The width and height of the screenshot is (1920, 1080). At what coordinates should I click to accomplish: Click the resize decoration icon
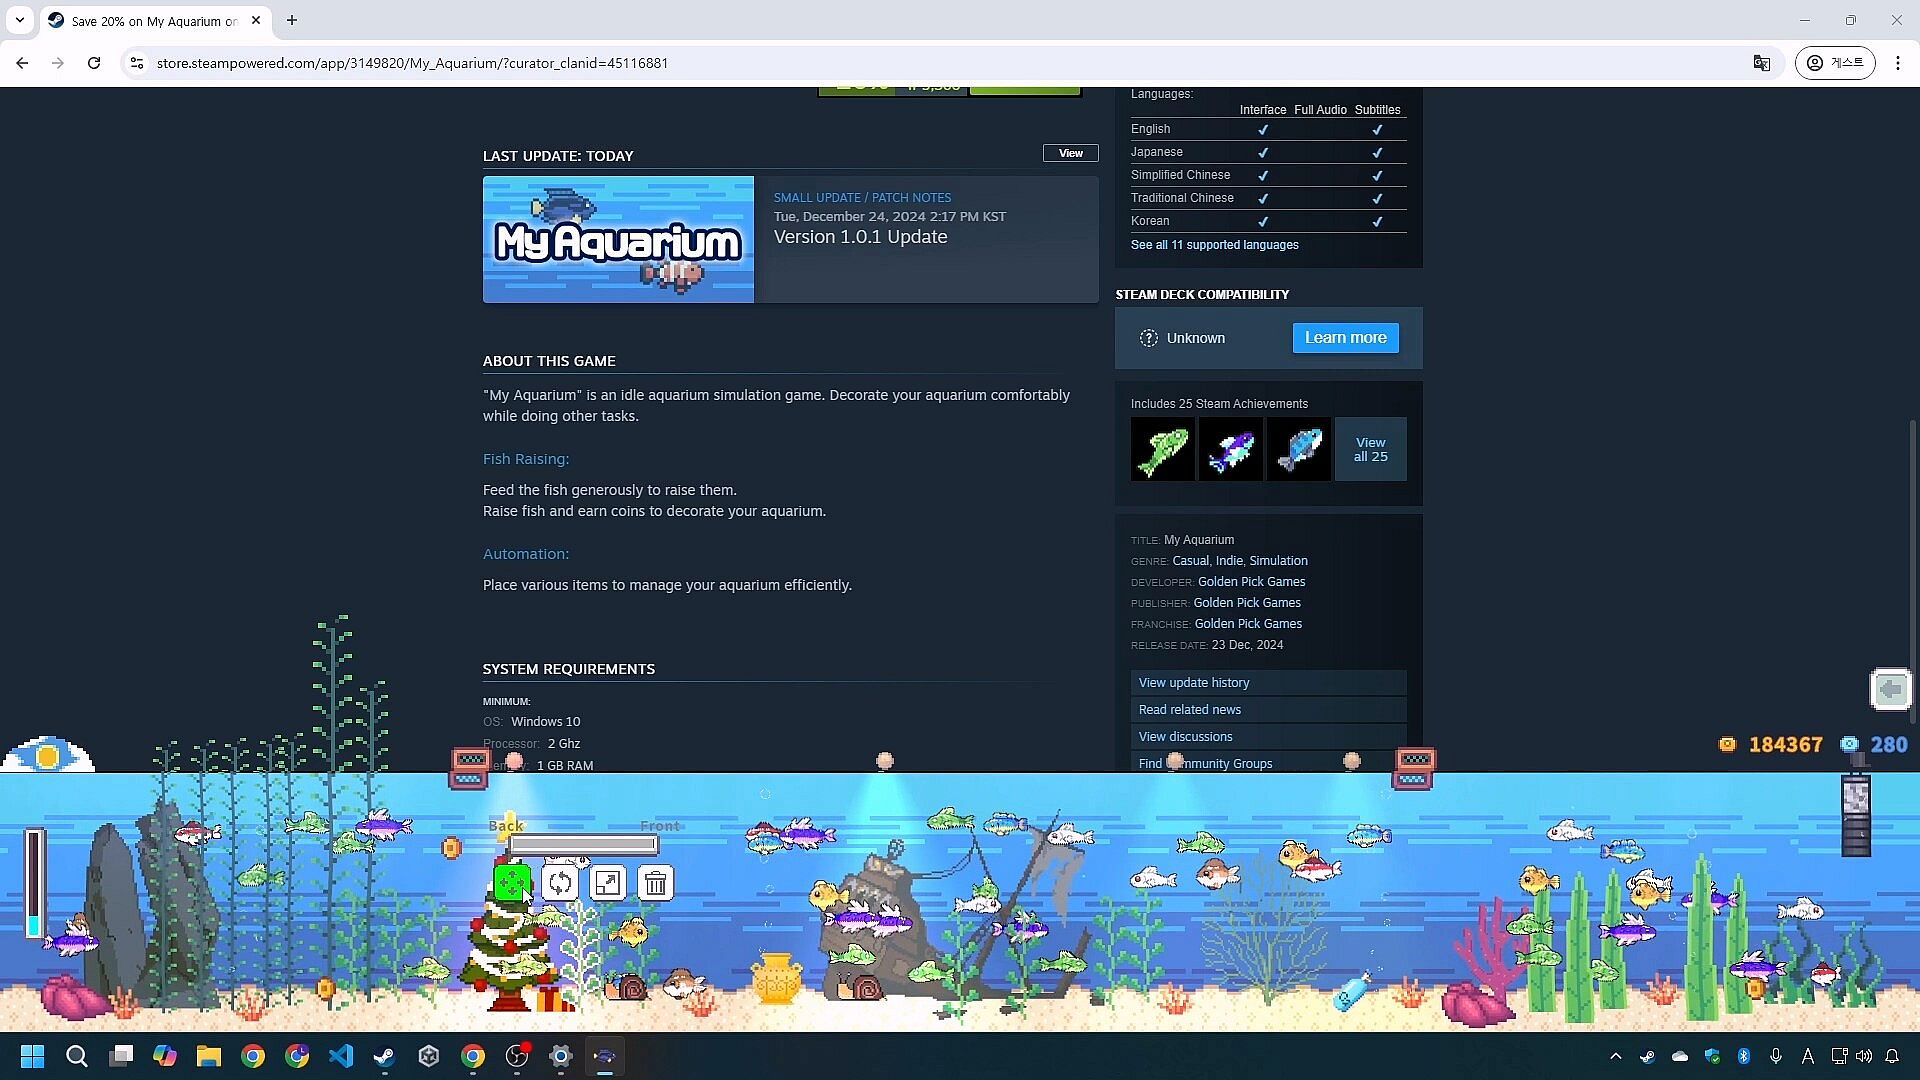pyautogui.click(x=608, y=883)
